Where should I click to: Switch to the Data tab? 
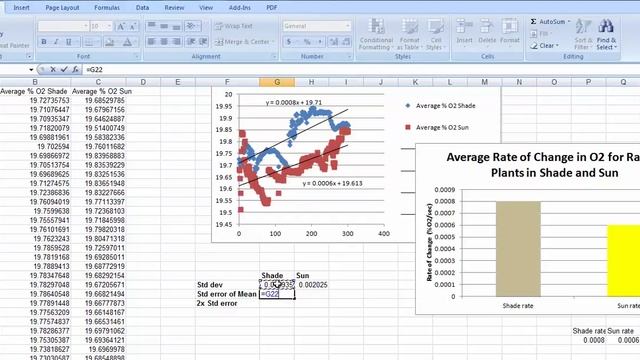(x=142, y=7)
